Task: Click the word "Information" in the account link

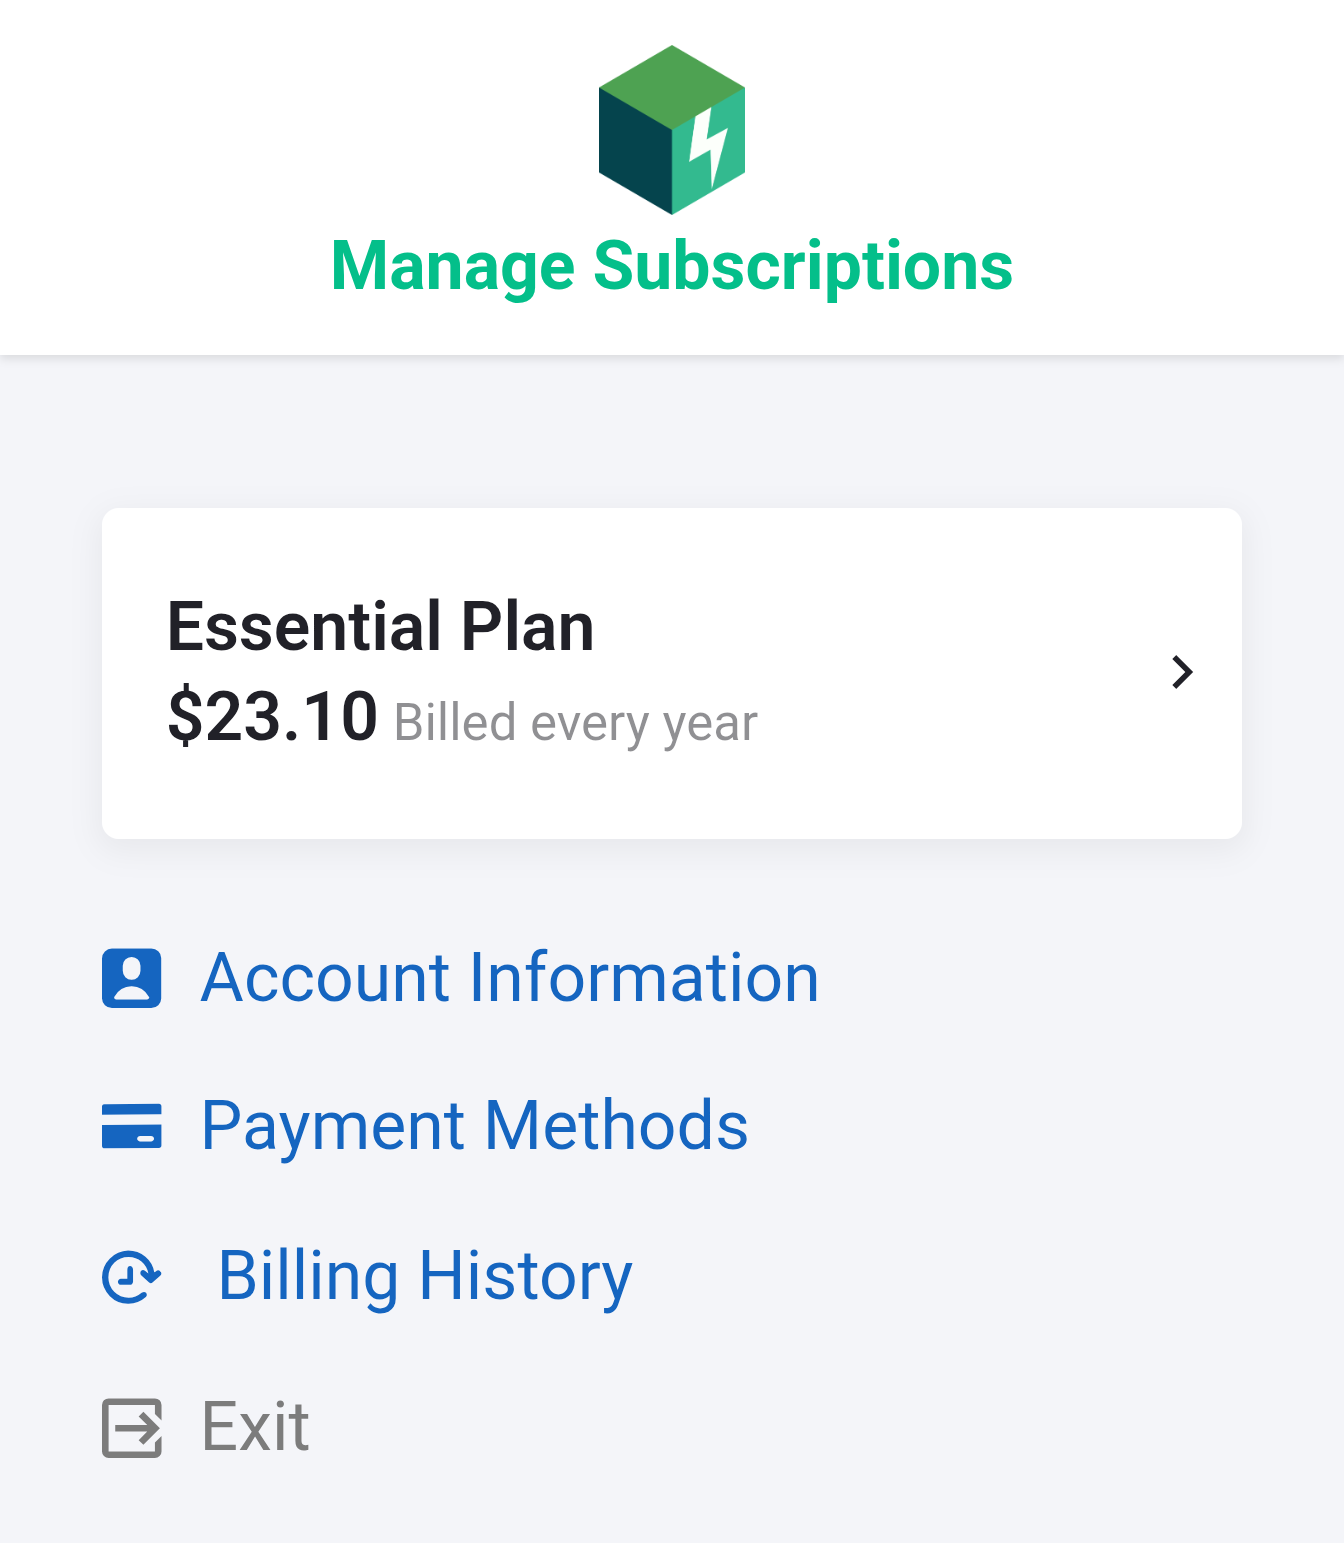Action: tap(643, 978)
